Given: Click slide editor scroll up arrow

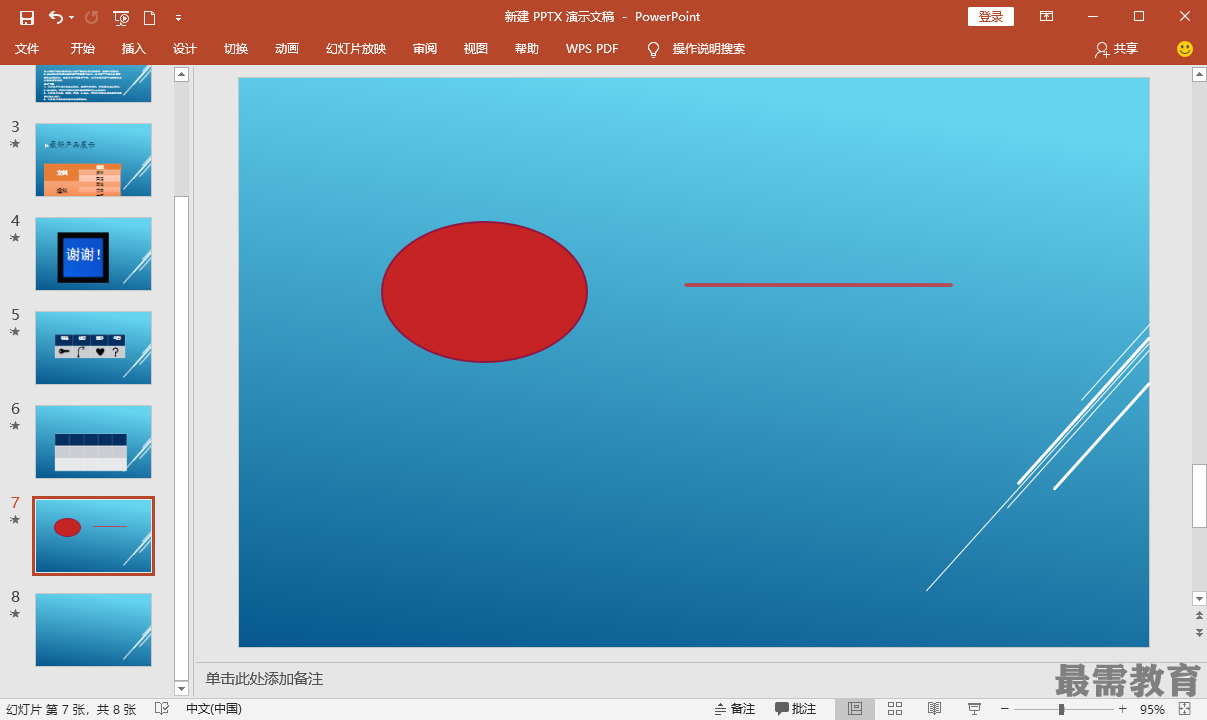Looking at the screenshot, I should [1199, 74].
